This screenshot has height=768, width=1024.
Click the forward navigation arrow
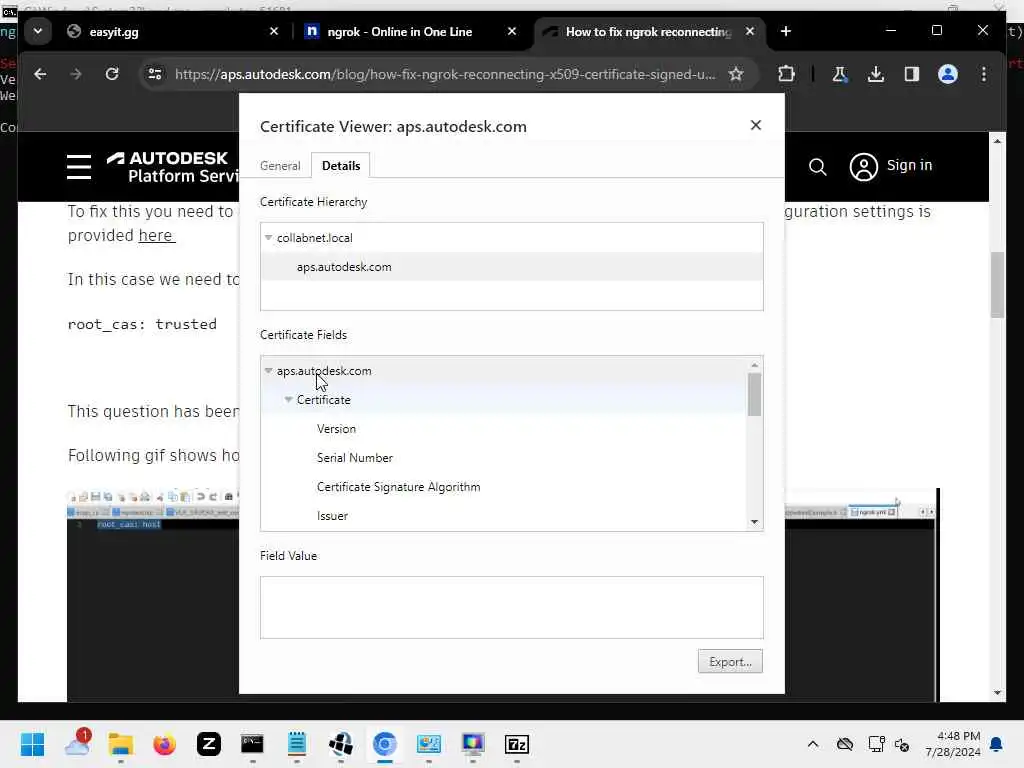tap(76, 74)
